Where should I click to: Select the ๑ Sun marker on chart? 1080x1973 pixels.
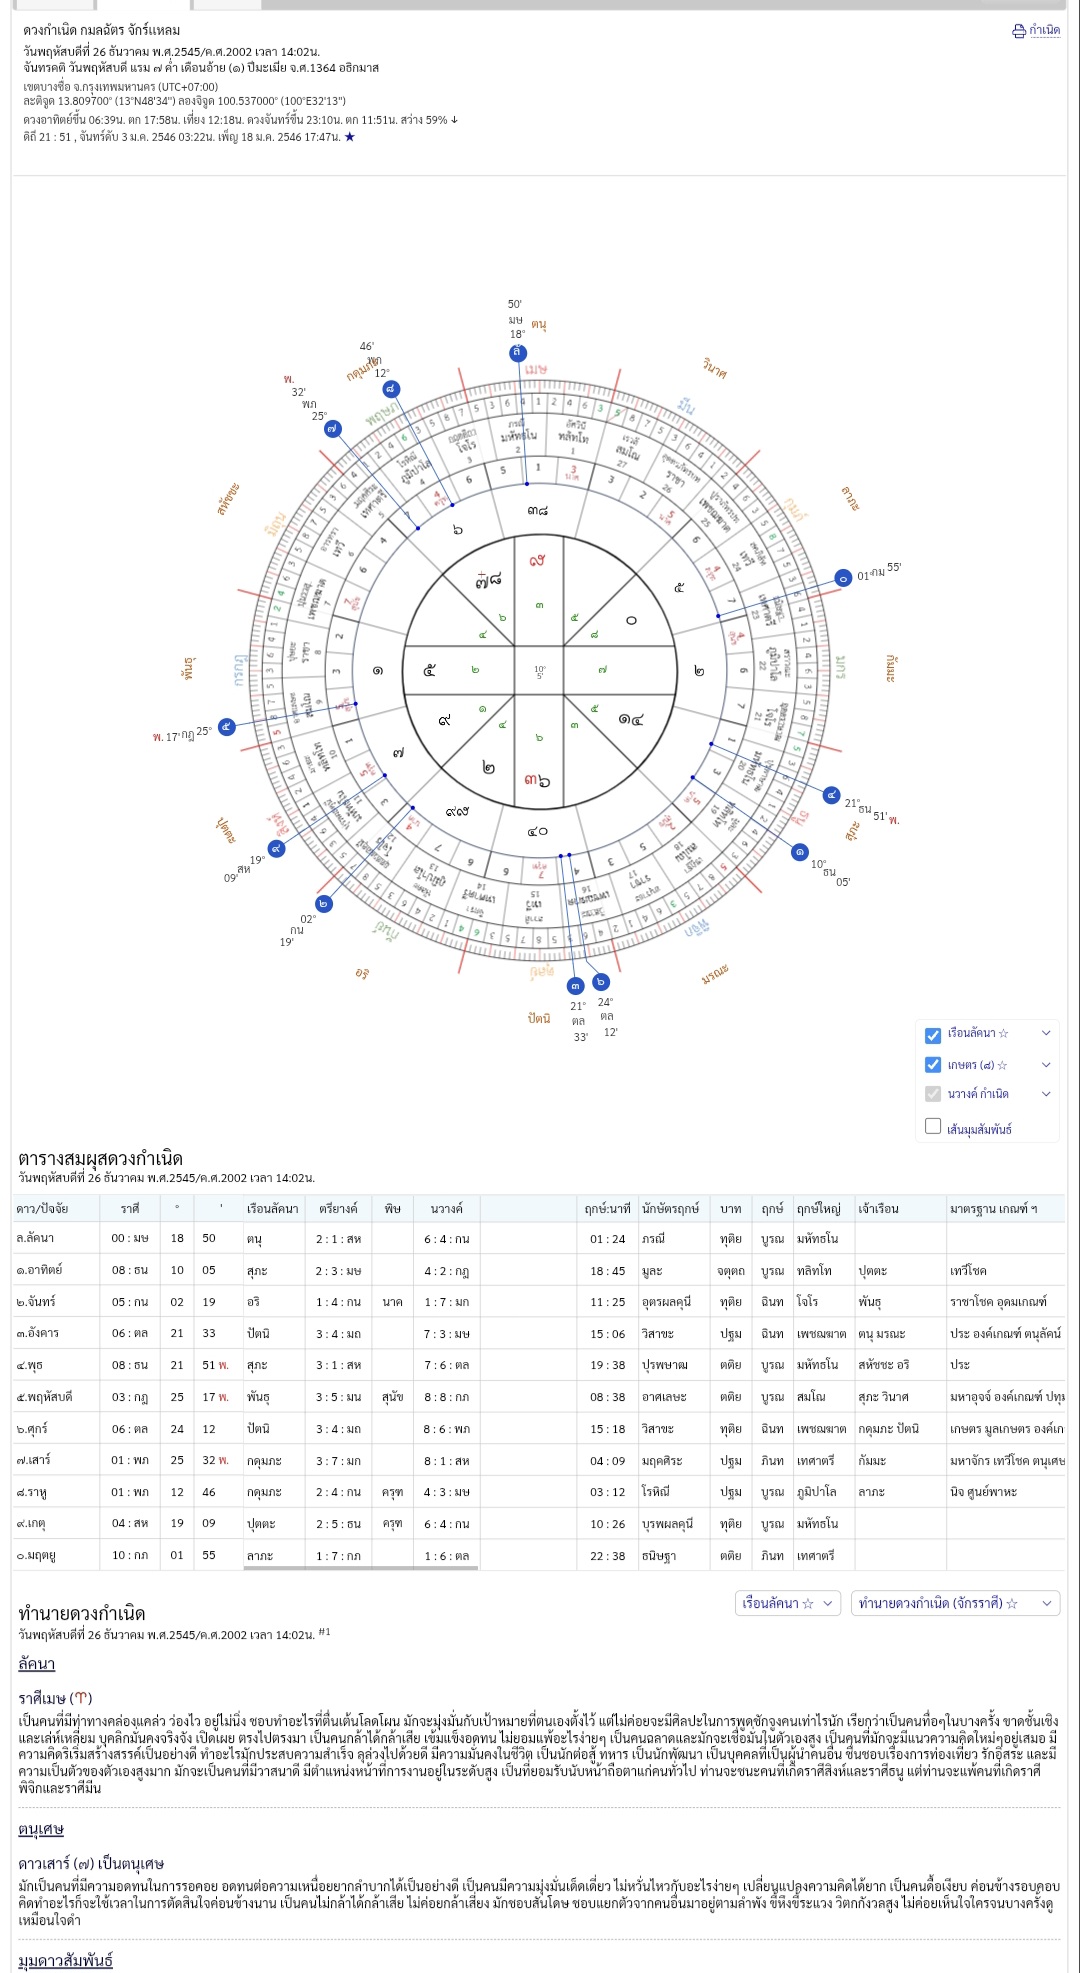point(799,852)
